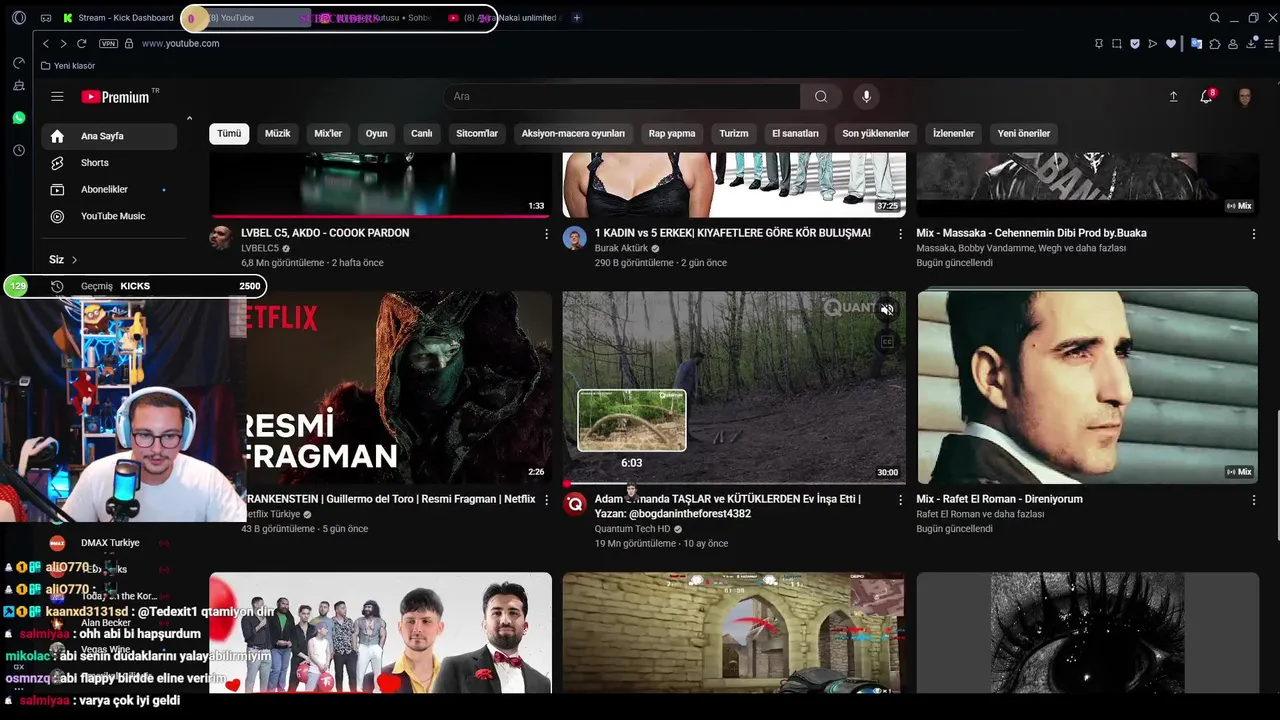Screen dimensions: 1280x720
Task: Open options menu for LVBEL C5 video
Action: [x=546, y=234]
